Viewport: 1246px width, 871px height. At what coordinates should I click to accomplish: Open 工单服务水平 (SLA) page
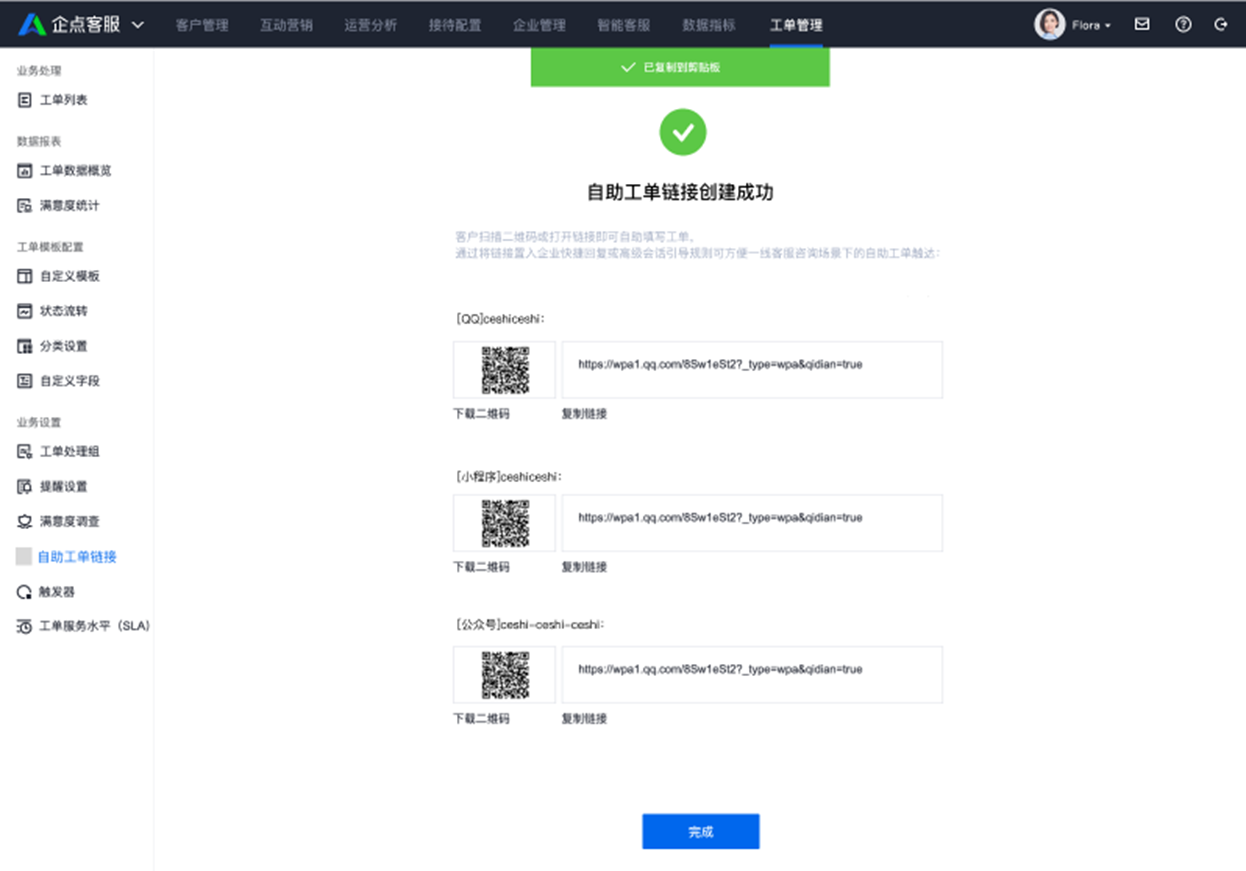[94, 627]
